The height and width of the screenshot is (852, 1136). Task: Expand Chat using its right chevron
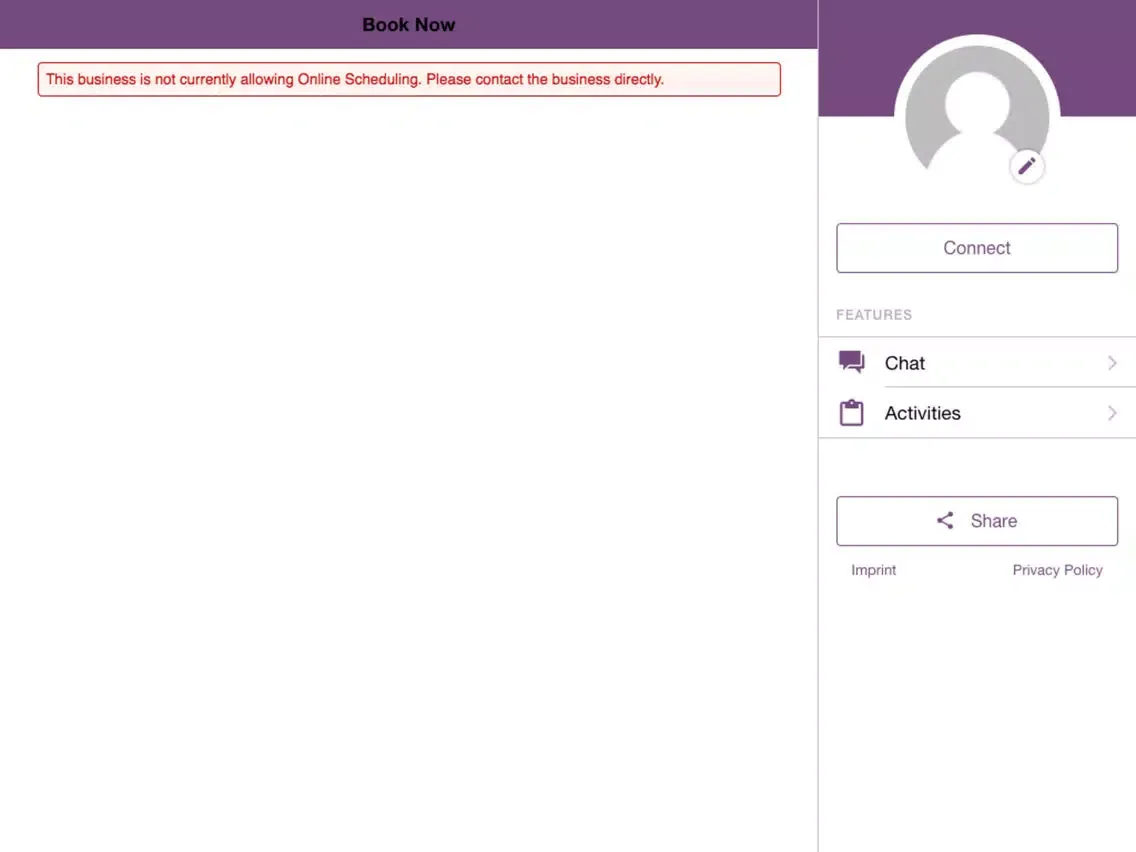pyautogui.click(x=1112, y=363)
